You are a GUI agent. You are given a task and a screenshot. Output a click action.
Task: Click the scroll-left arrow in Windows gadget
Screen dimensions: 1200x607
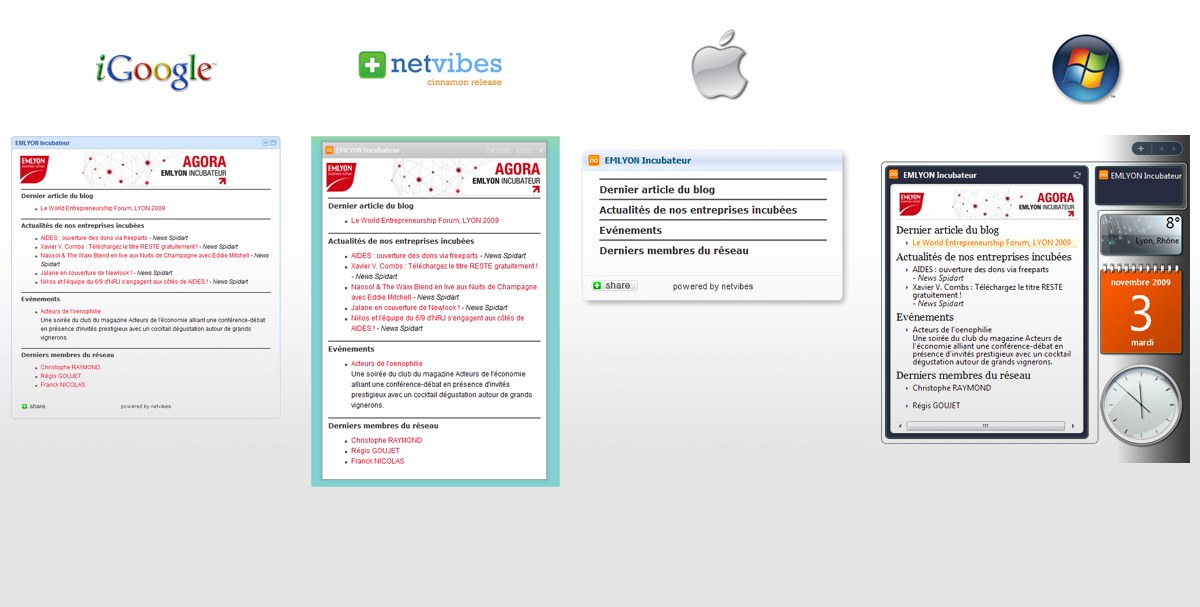click(900, 426)
